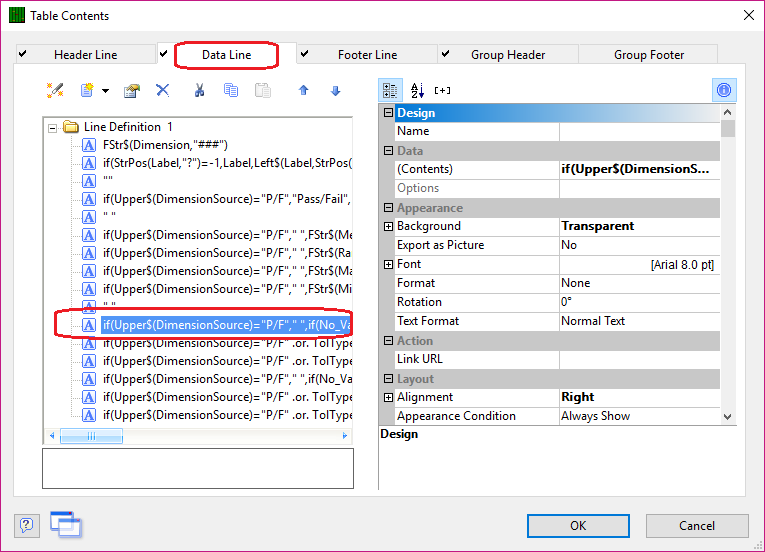765x552 pixels.
Task: Select the Data Line tab
Action: [x=226, y=54]
